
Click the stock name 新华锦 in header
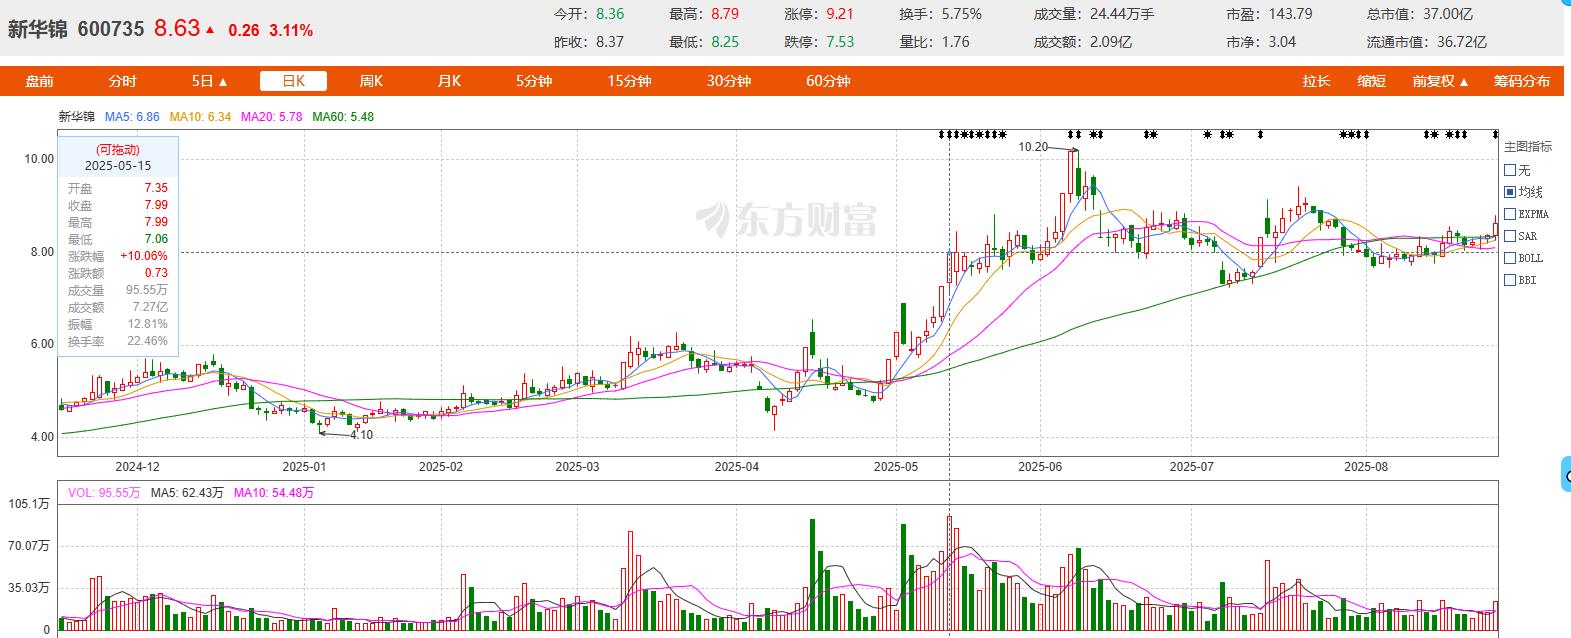point(38,29)
